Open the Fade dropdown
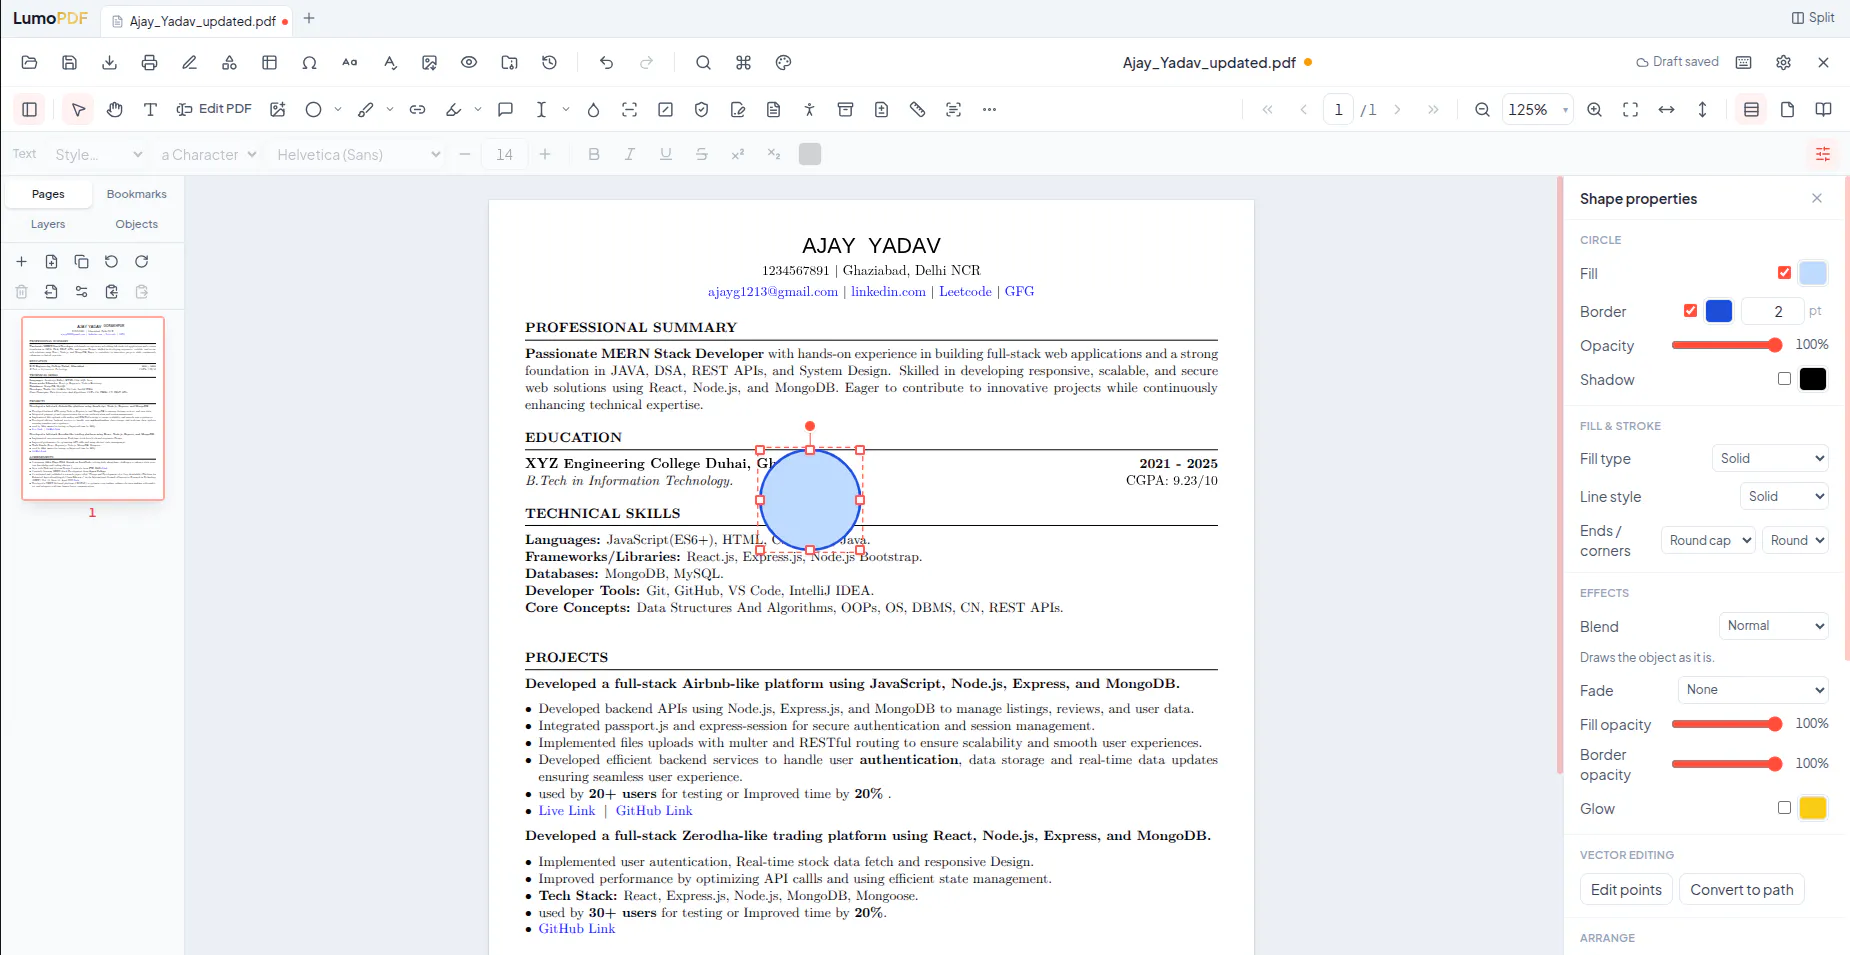Viewport: 1850px width, 955px height. click(x=1753, y=690)
